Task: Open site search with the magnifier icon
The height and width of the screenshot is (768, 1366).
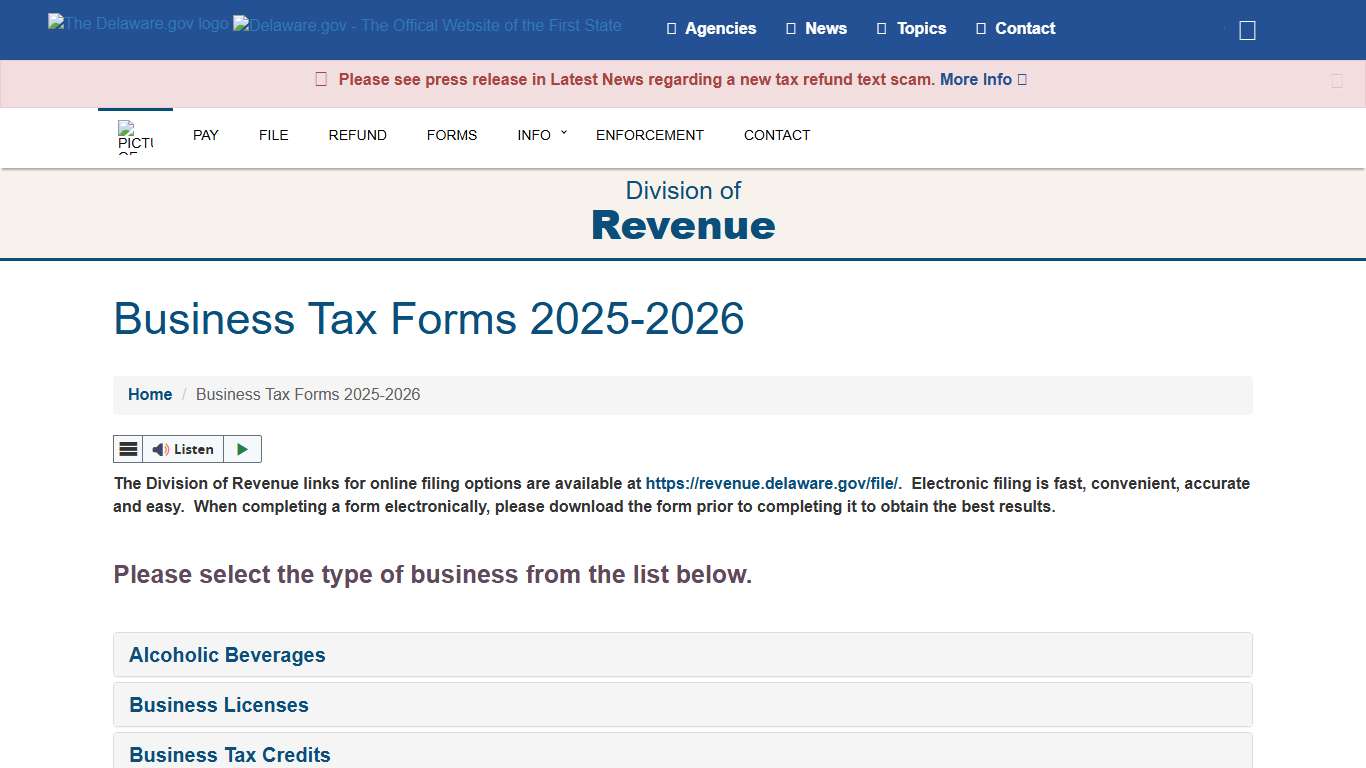Action: 1246,30
